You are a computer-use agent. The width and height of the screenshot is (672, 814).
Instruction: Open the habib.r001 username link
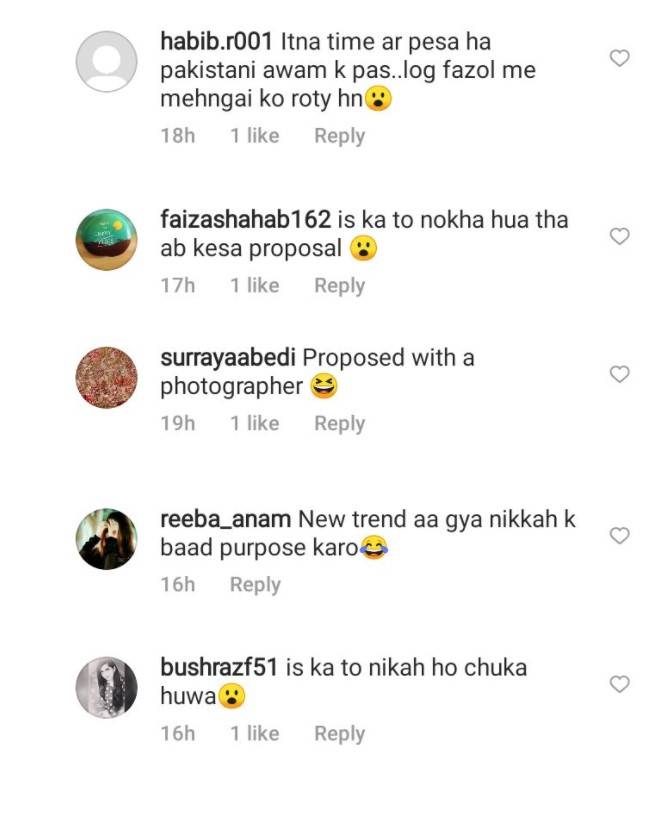(x=216, y=42)
